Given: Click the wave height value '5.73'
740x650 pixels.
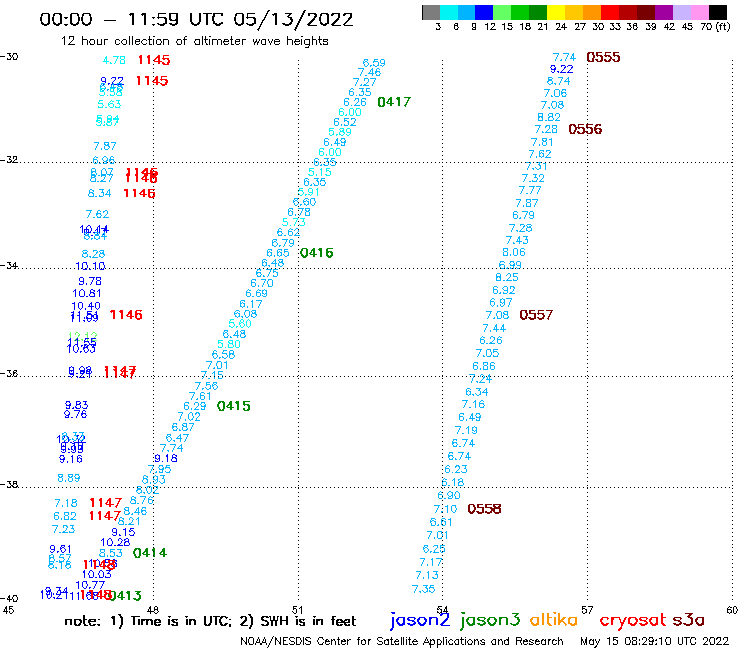Looking at the screenshot, I should pos(294,222).
